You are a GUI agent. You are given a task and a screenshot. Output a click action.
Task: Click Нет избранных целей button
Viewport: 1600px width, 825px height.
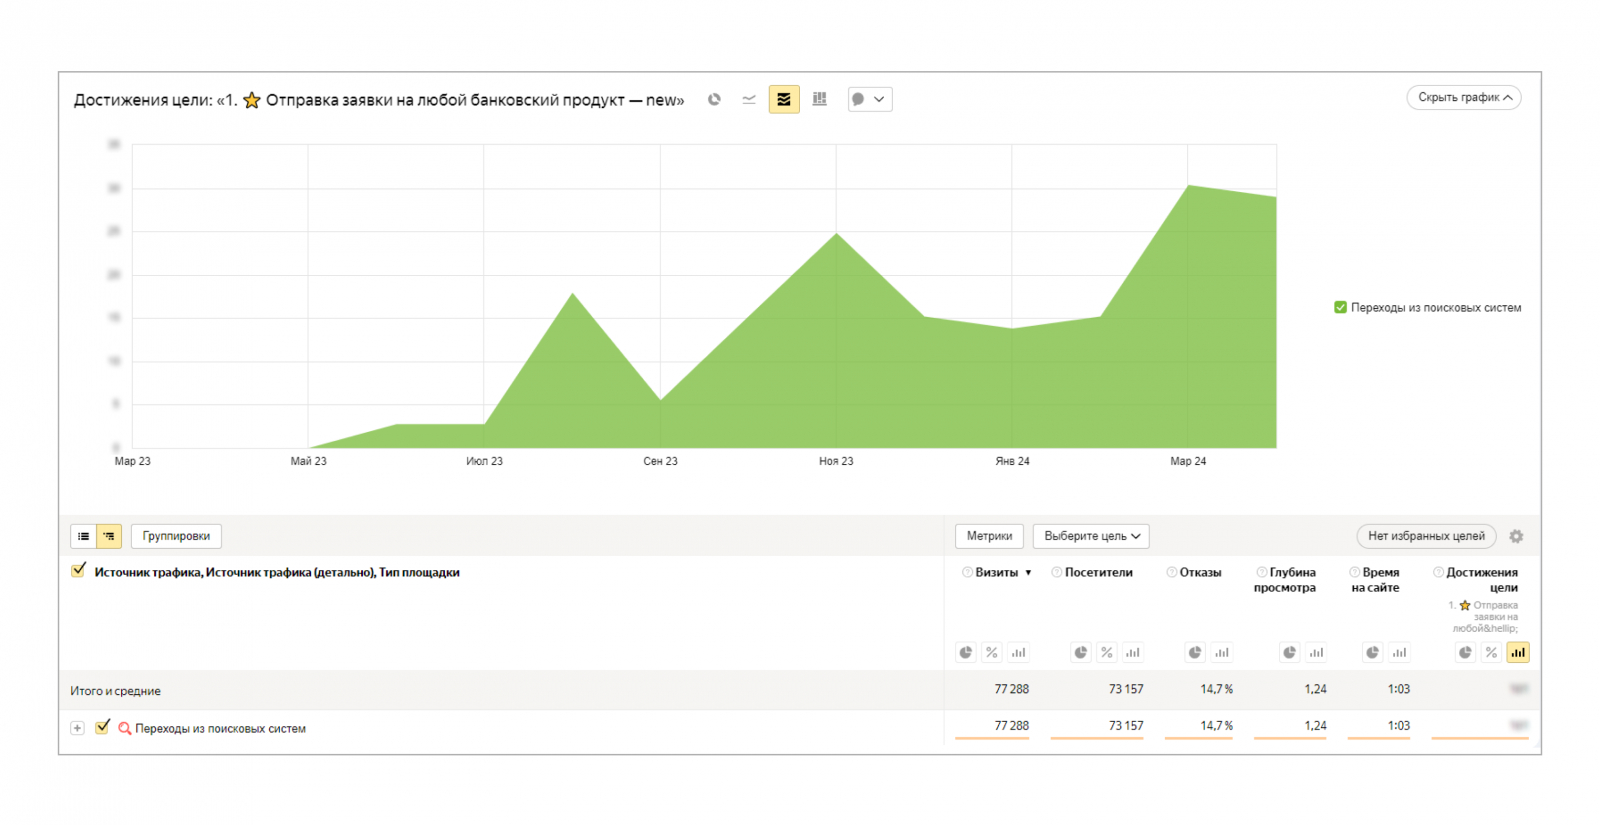[1425, 536]
